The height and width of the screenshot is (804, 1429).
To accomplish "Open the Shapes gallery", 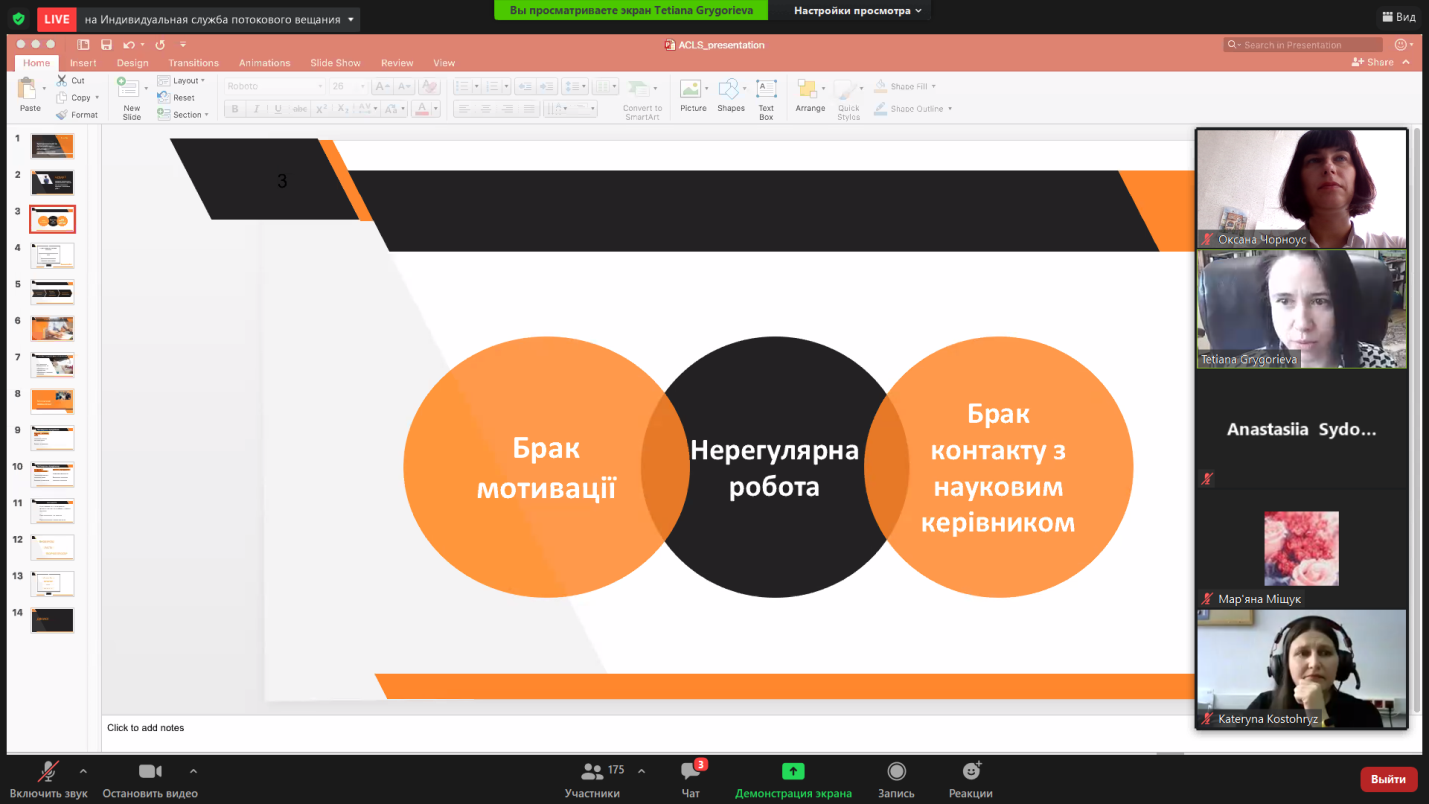I will (731, 96).
